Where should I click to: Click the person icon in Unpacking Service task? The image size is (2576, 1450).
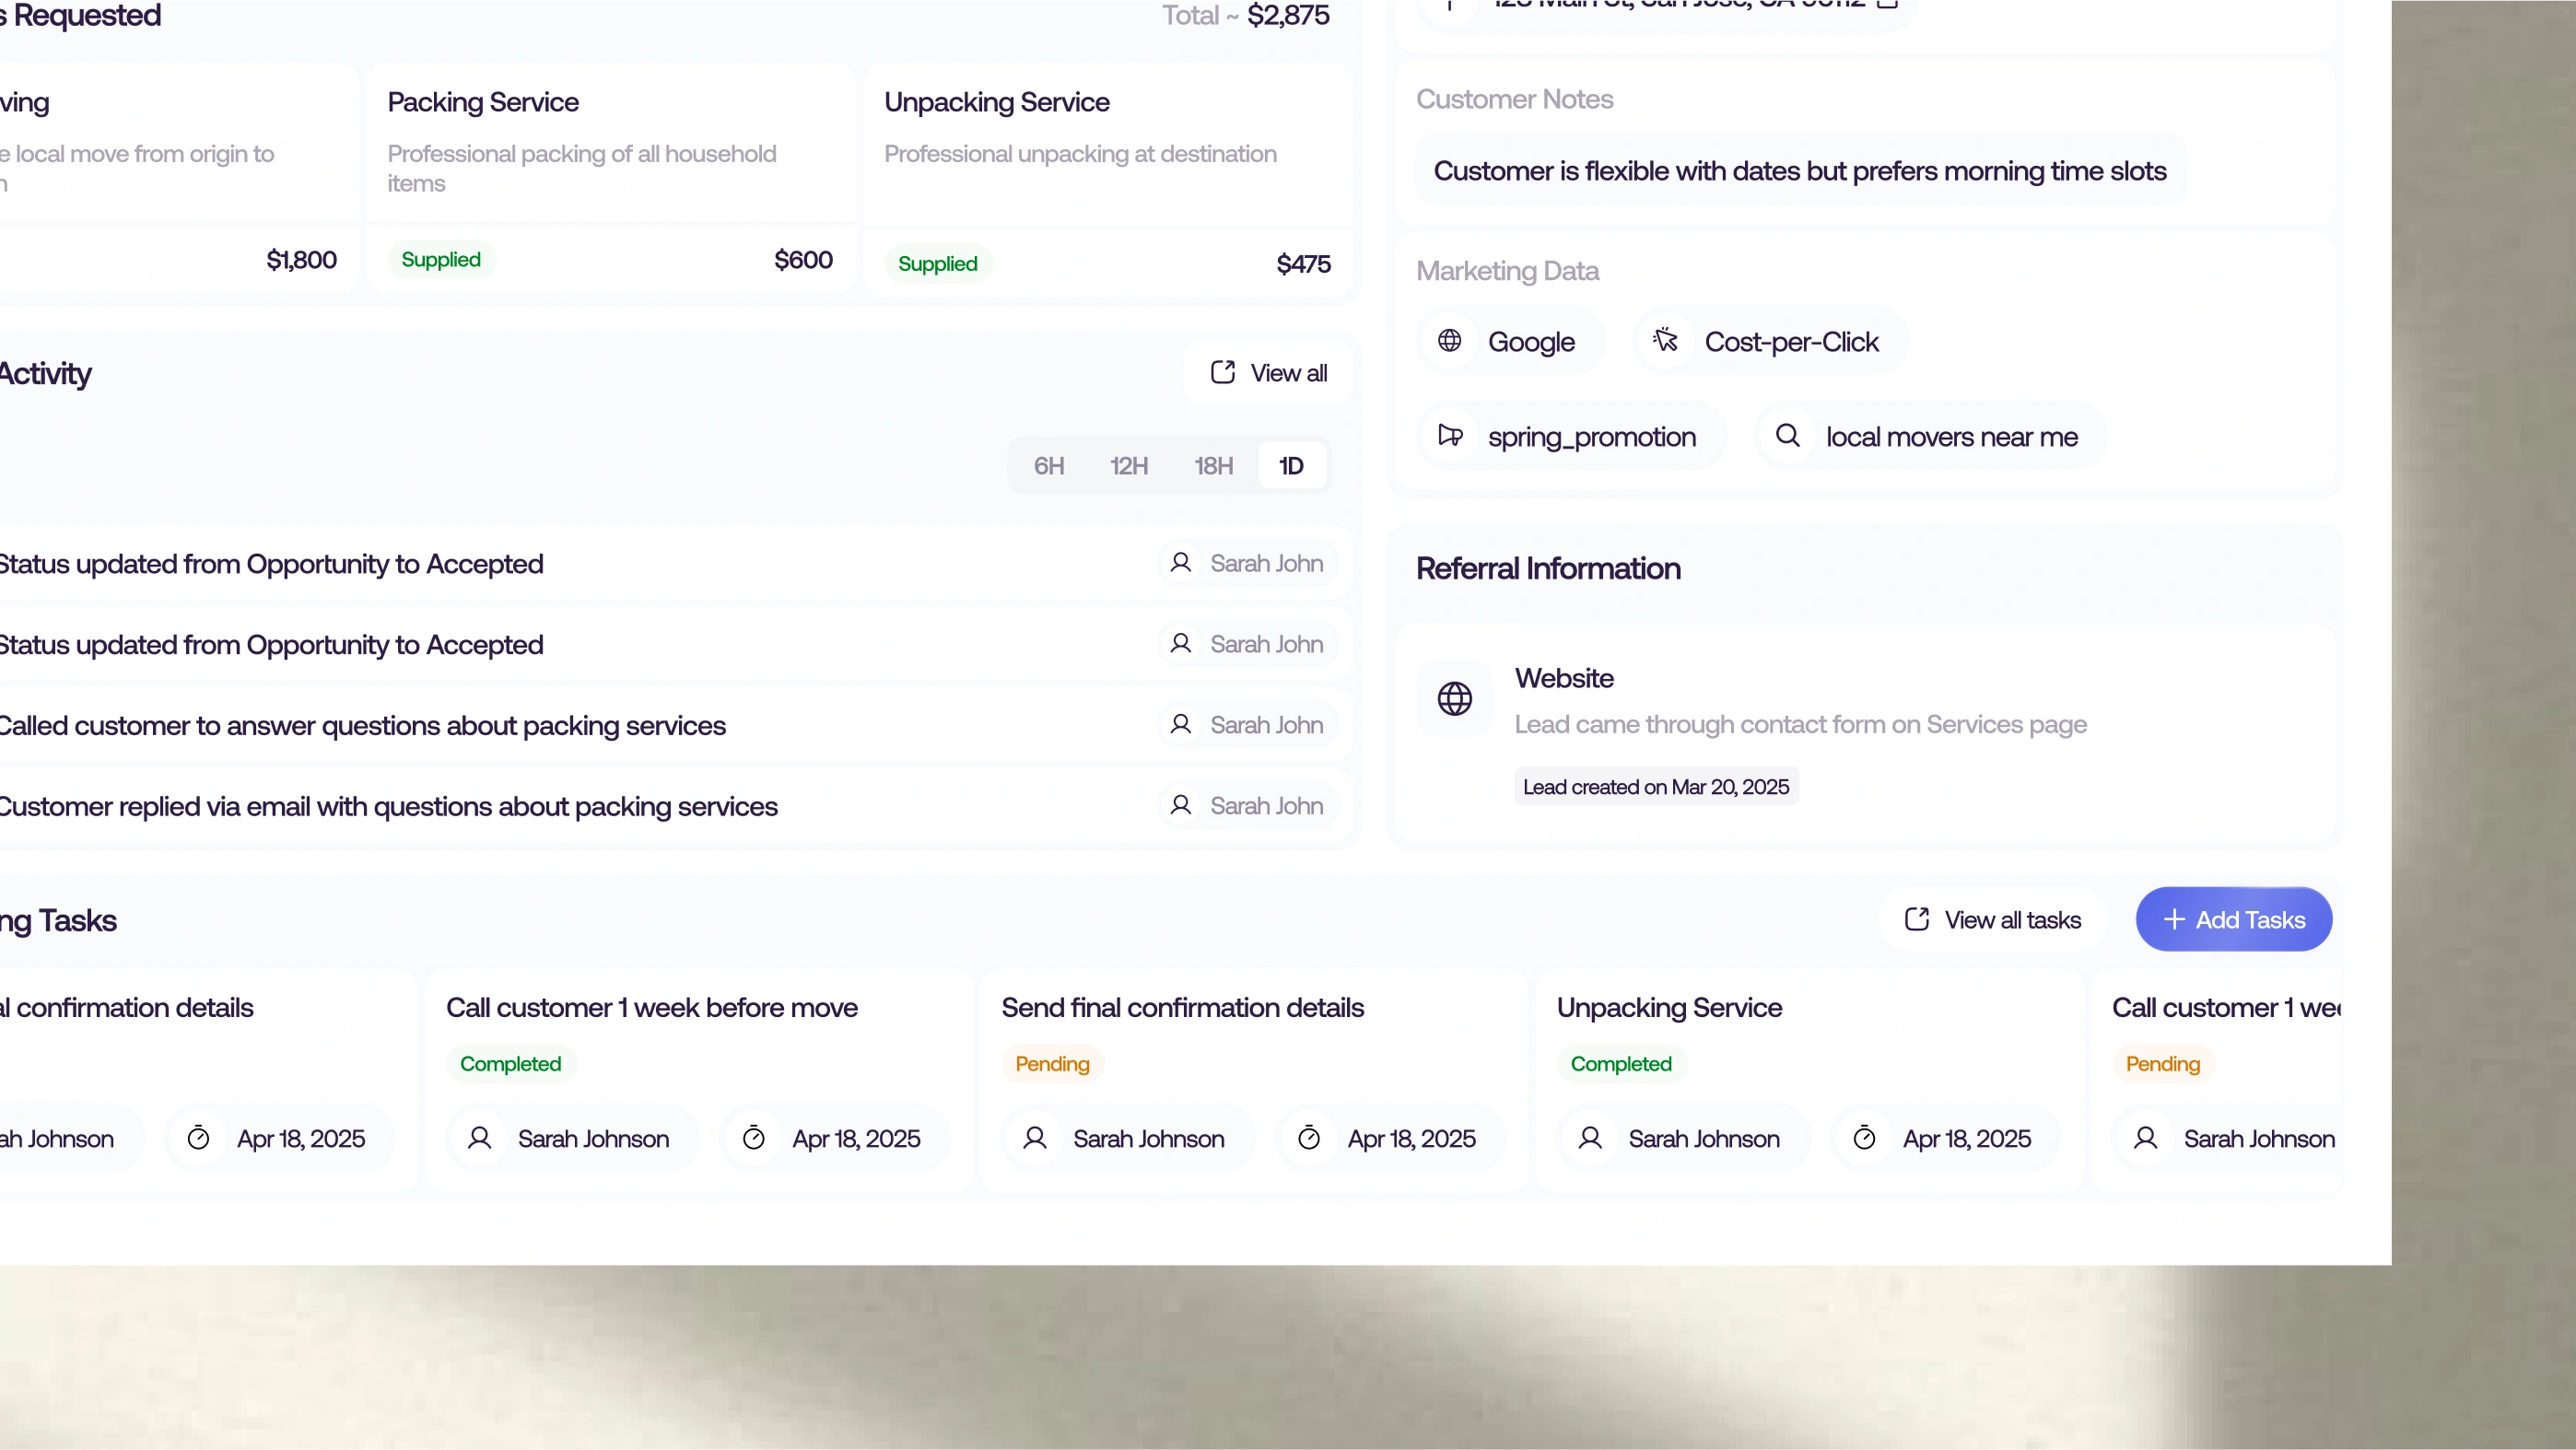pyautogui.click(x=1590, y=1138)
